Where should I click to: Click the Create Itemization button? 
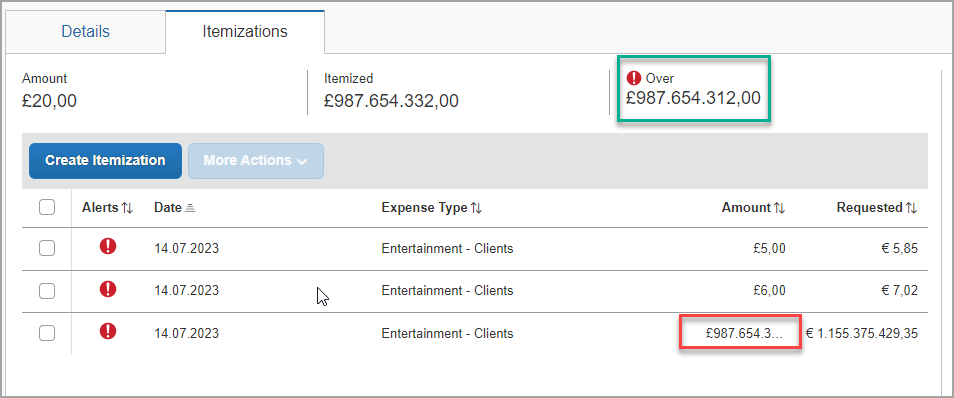click(105, 161)
